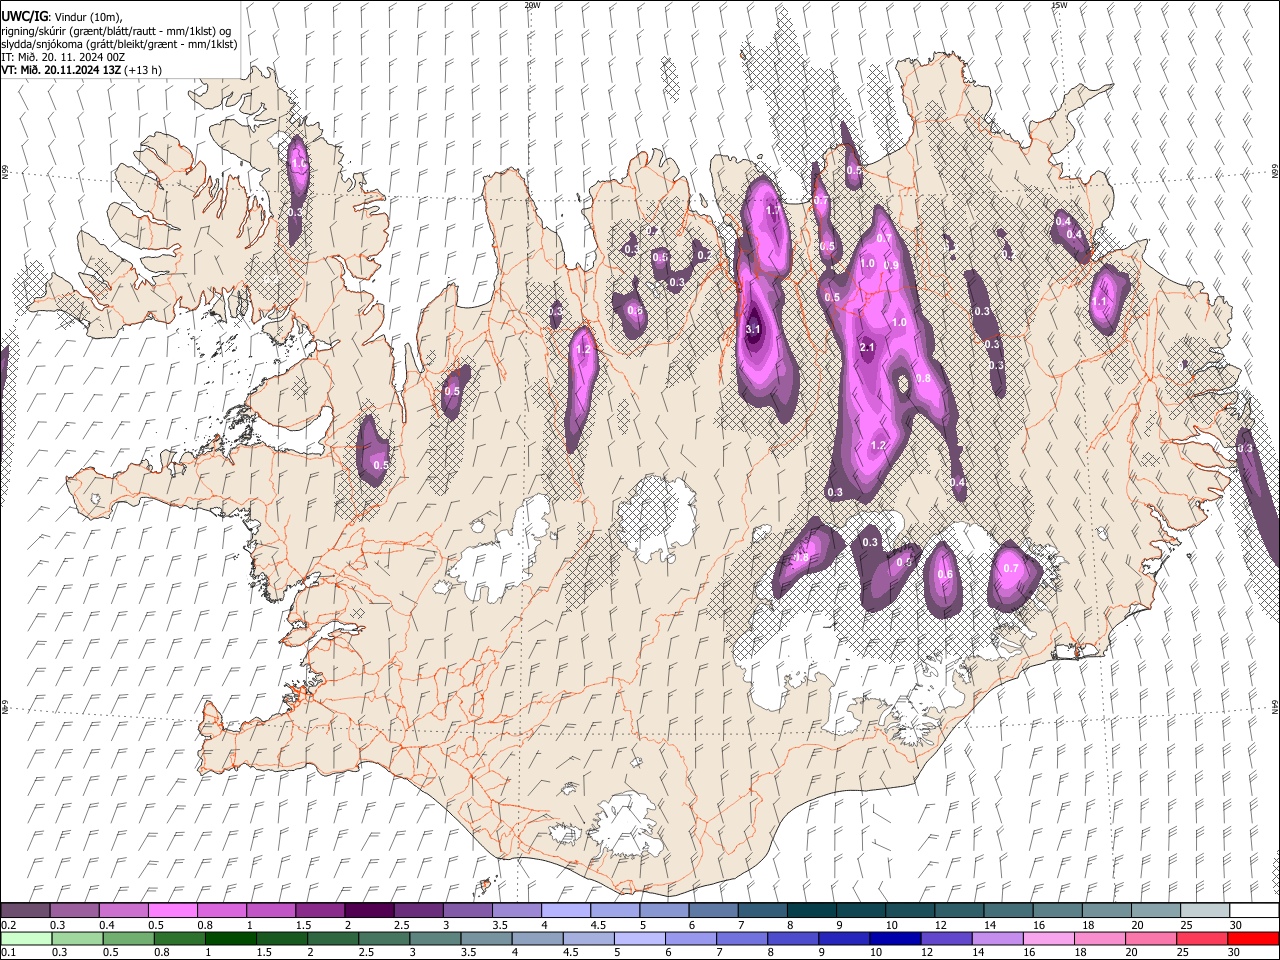
Task: Pick the dark teal 8–9 snow scale swatch
Action: 810,911
